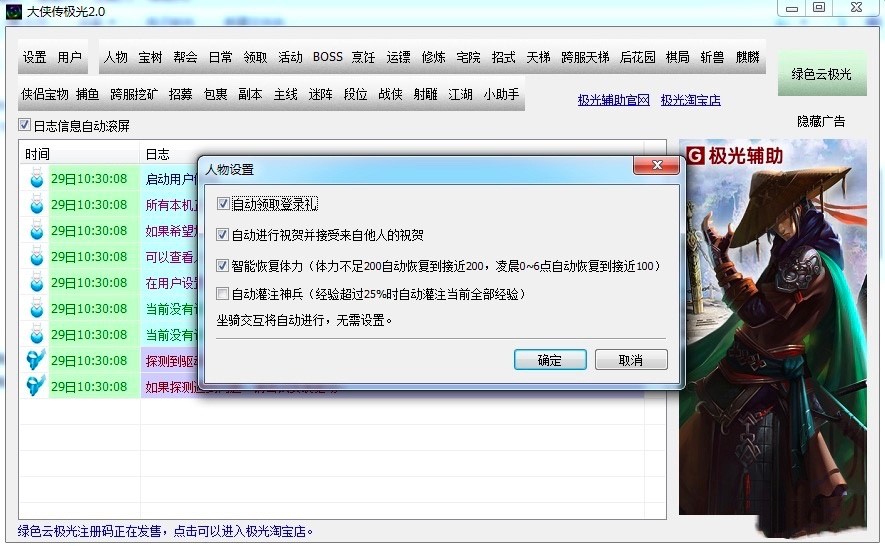Viewport: 885px width, 546px height.
Task: Switch to the 人物 tab
Action: (116, 58)
